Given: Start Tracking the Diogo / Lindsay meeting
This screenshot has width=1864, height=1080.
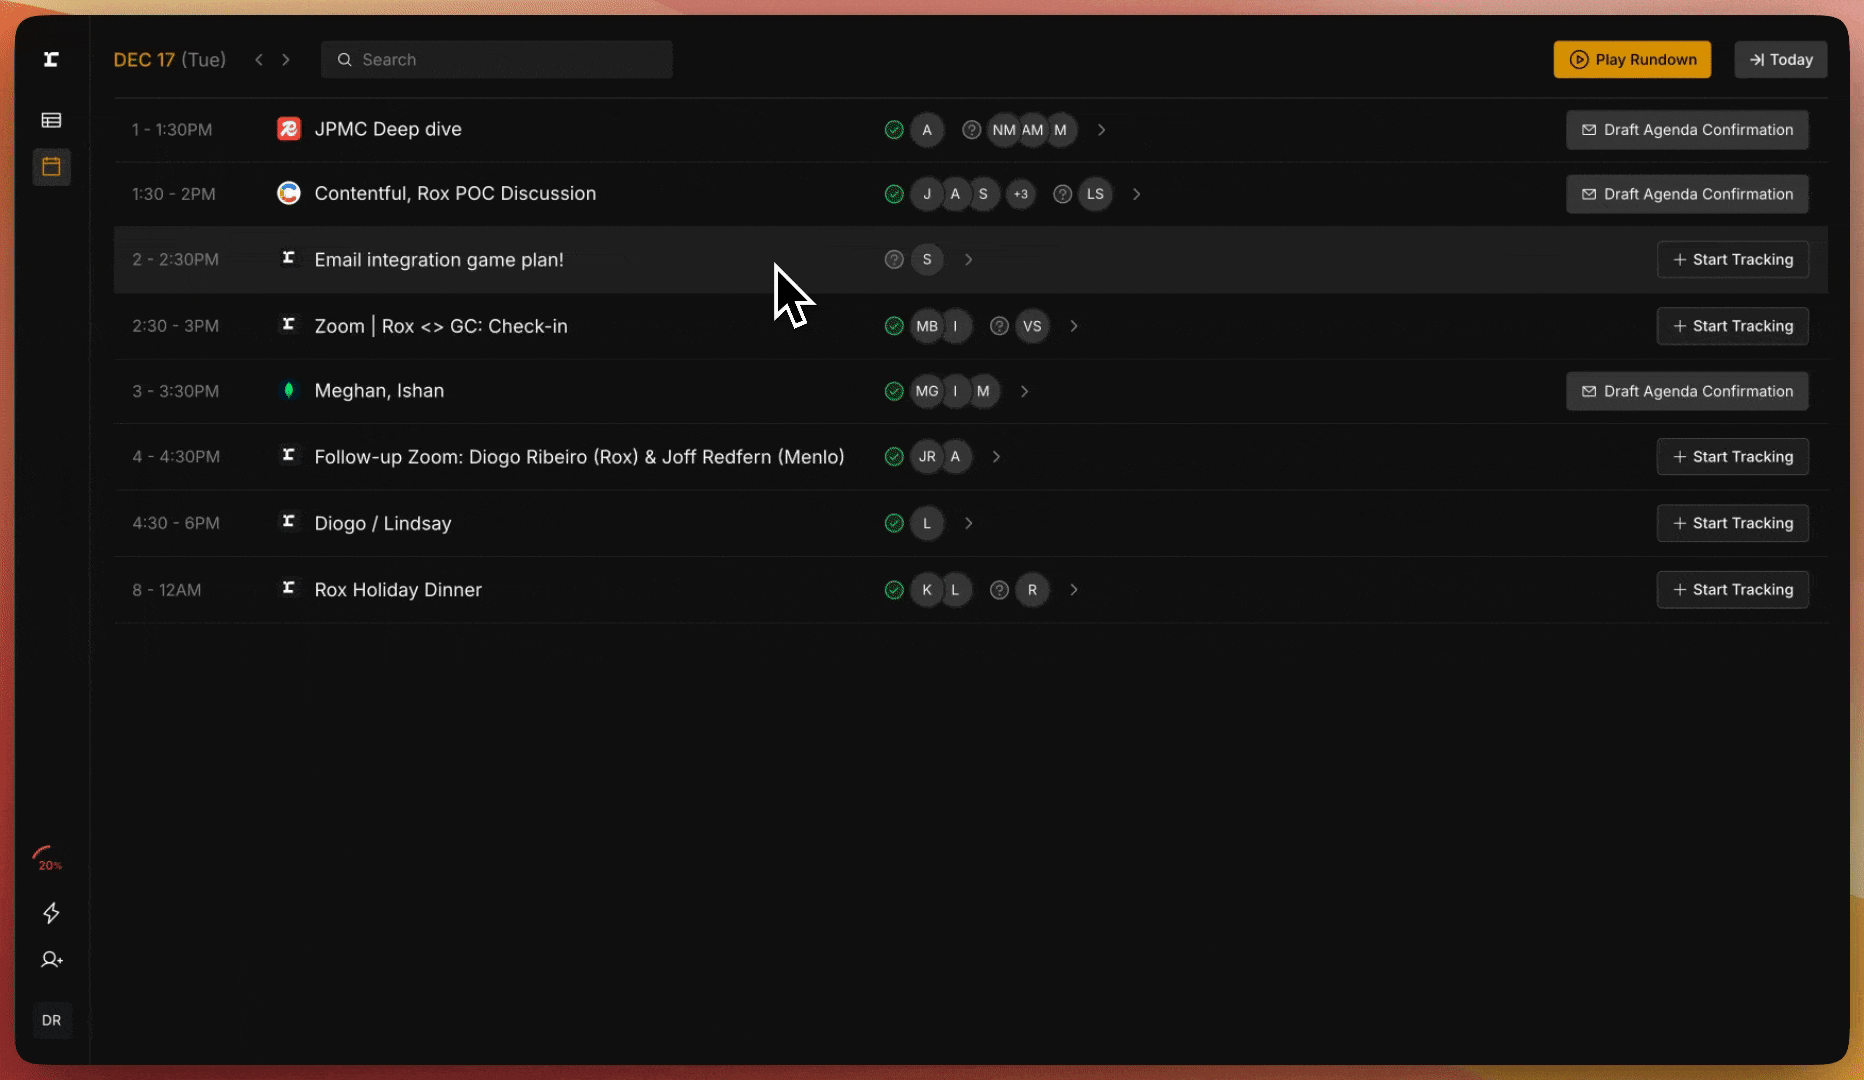Looking at the screenshot, I should [x=1732, y=523].
